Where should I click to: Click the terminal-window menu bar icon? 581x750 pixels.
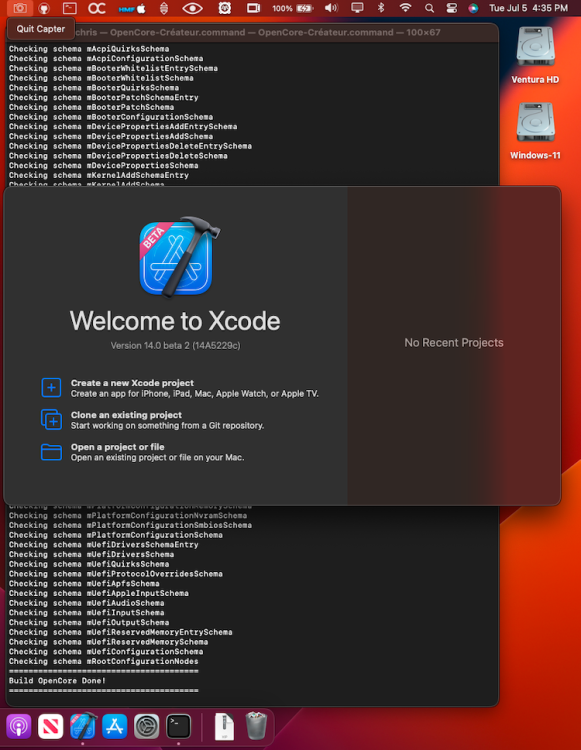coord(70,8)
